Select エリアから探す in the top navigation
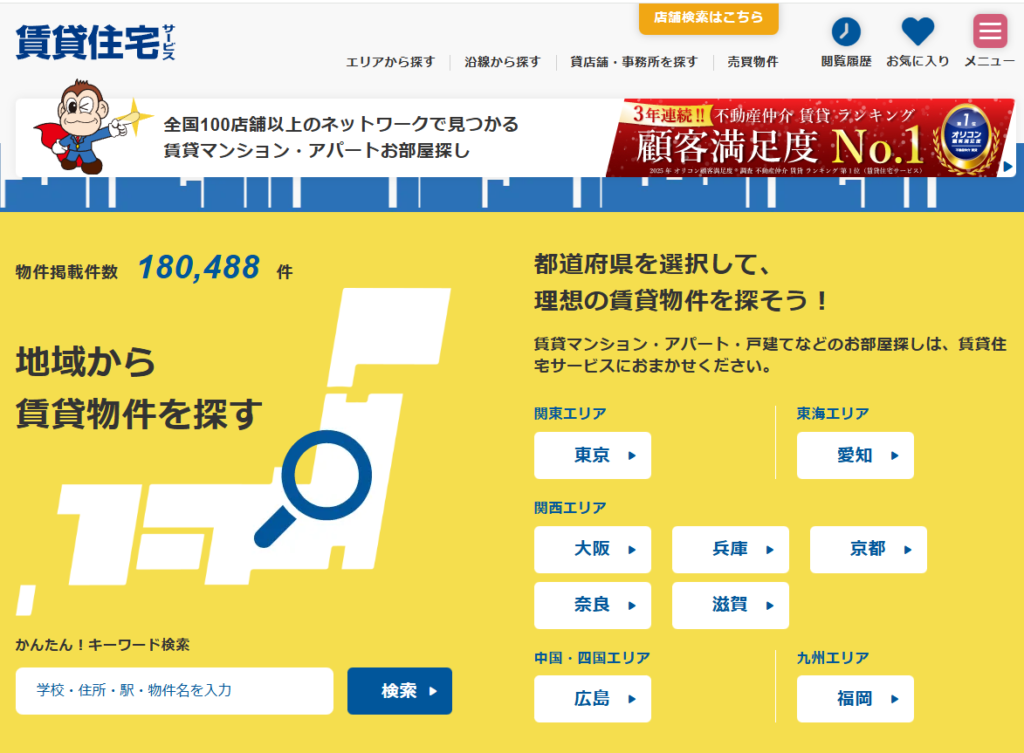The width and height of the screenshot is (1024, 753). point(390,62)
